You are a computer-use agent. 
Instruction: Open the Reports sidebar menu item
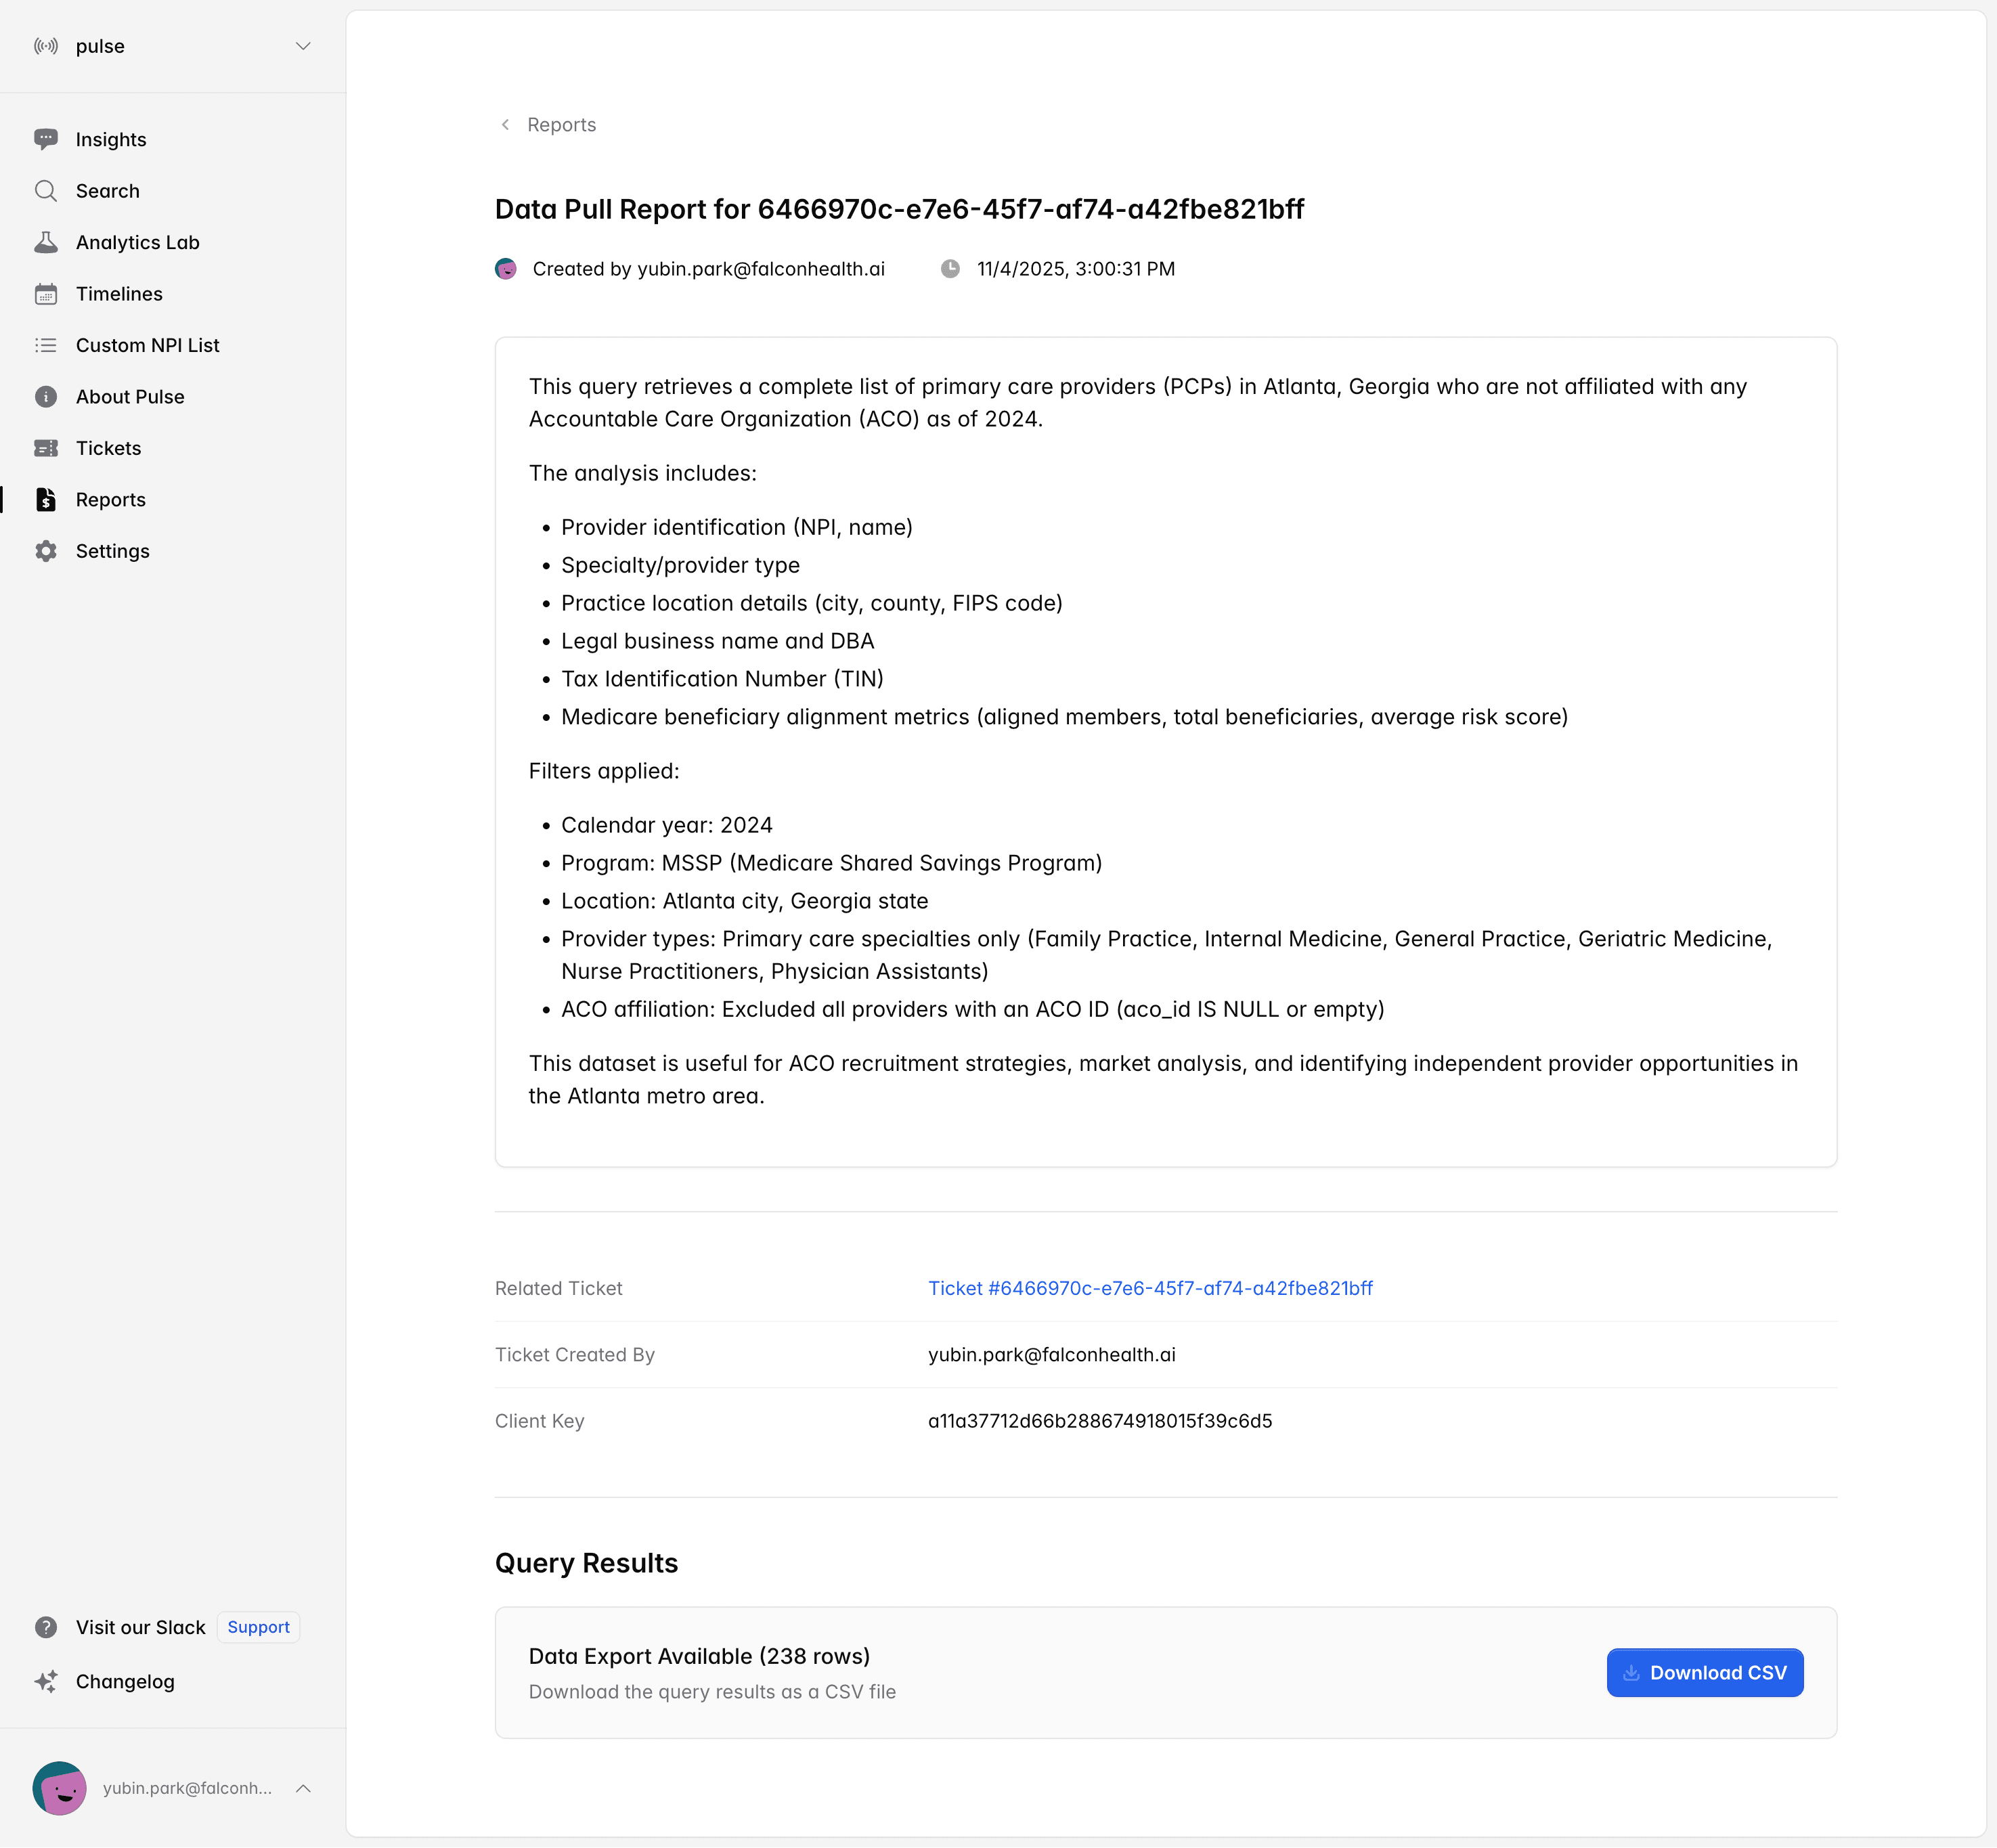click(x=111, y=500)
